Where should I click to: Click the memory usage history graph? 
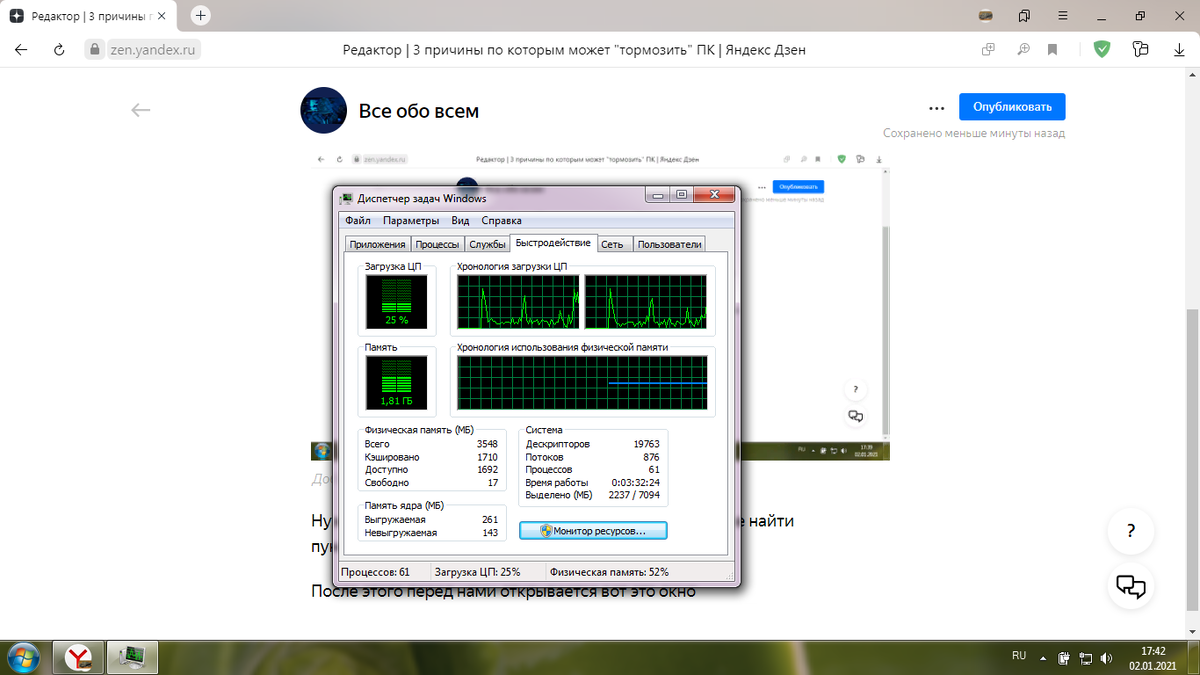[x=583, y=384]
